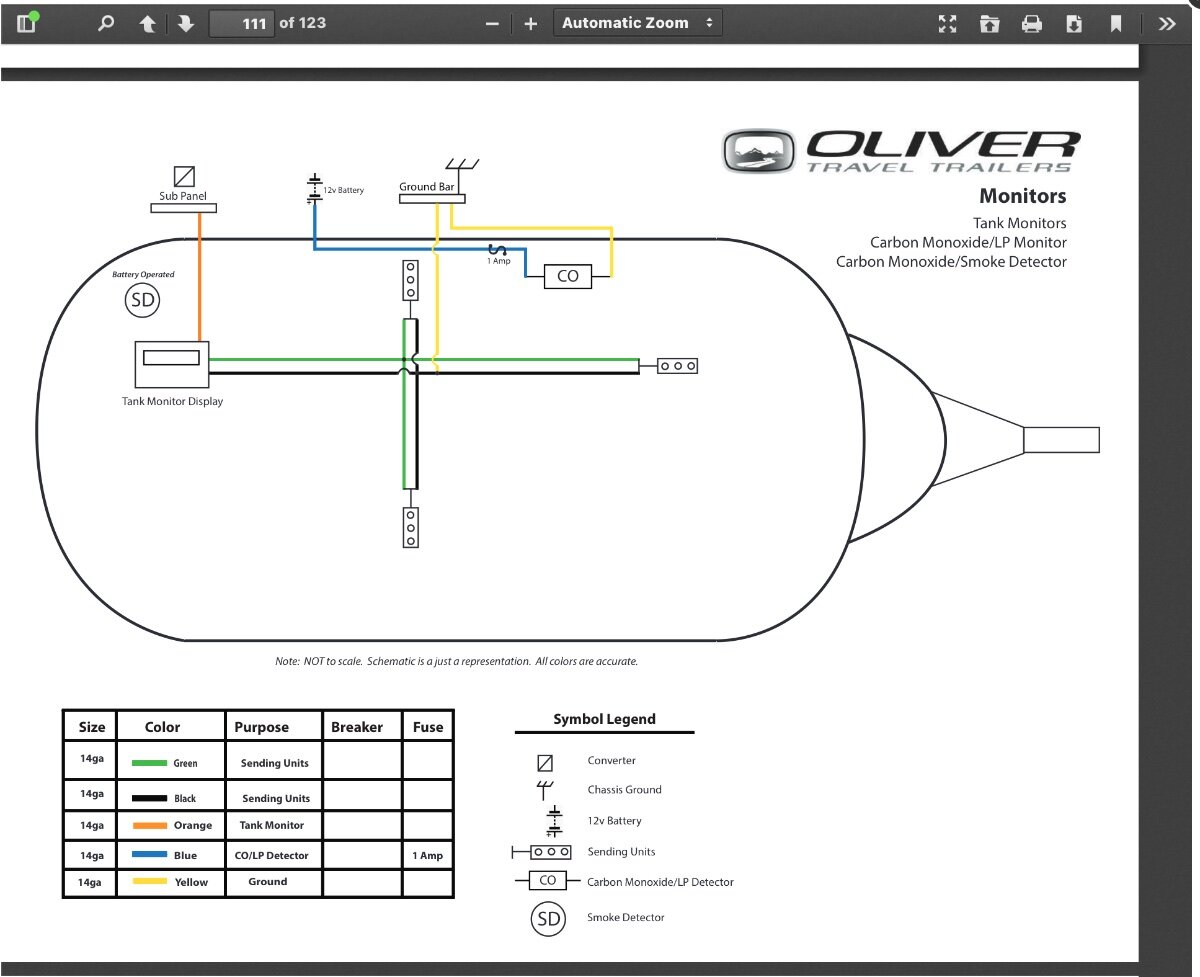Click the Symbol Legend heading
Image resolution: width=1200 pixels, height=977 pixels.
604,719
